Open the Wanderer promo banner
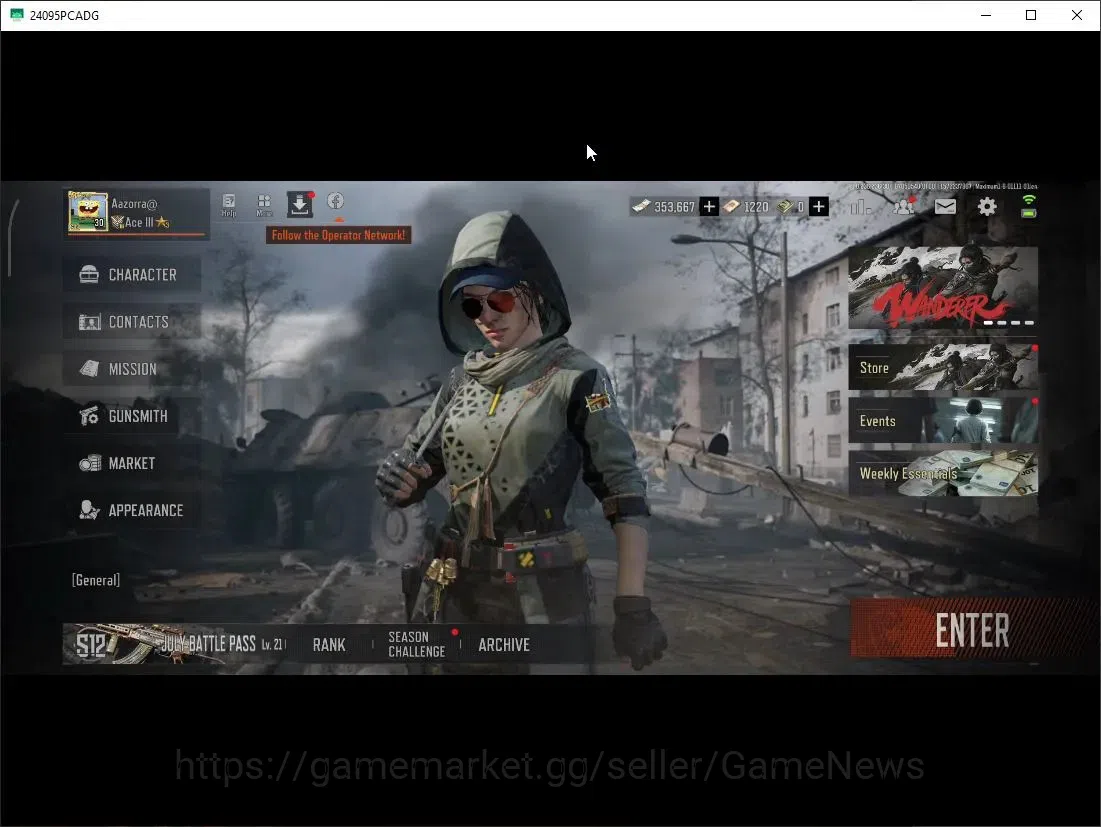The image size is (1101, 827). pyautogui.click(x=943, y=288)
